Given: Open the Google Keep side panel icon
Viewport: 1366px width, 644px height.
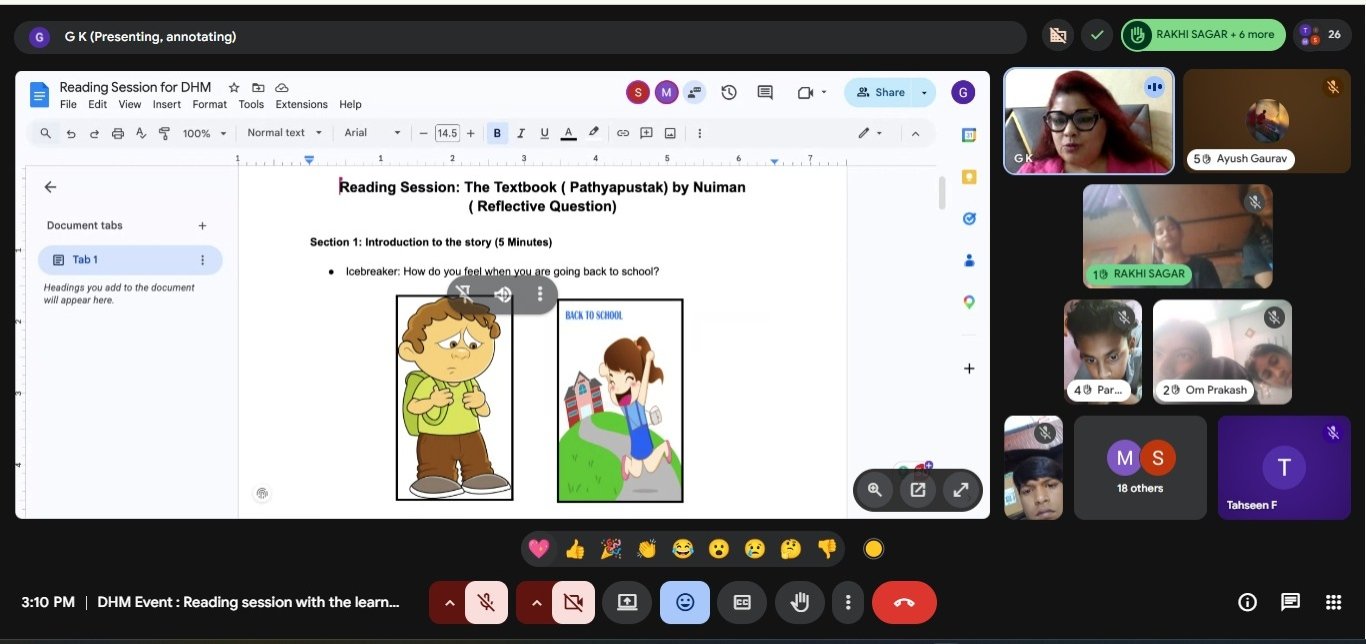Looking at the screenshot, I should pos(969,177).
